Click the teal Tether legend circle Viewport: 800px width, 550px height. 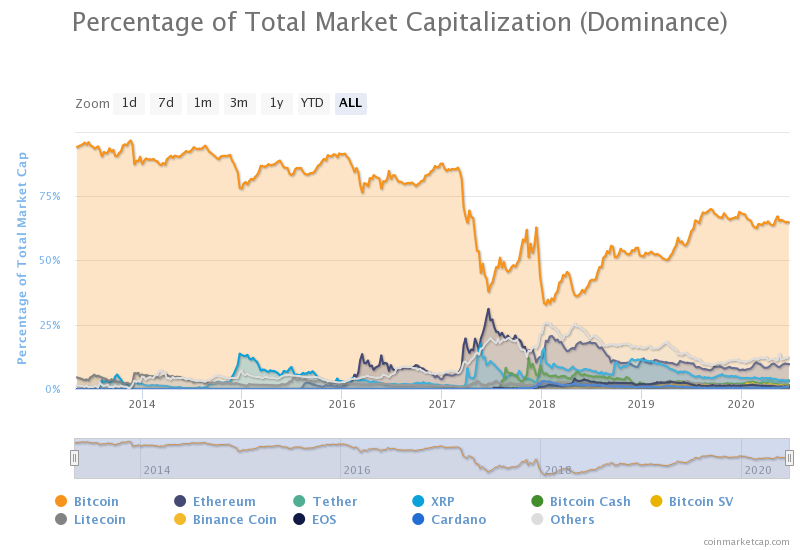pyautogui.click(x=299, y=501)
